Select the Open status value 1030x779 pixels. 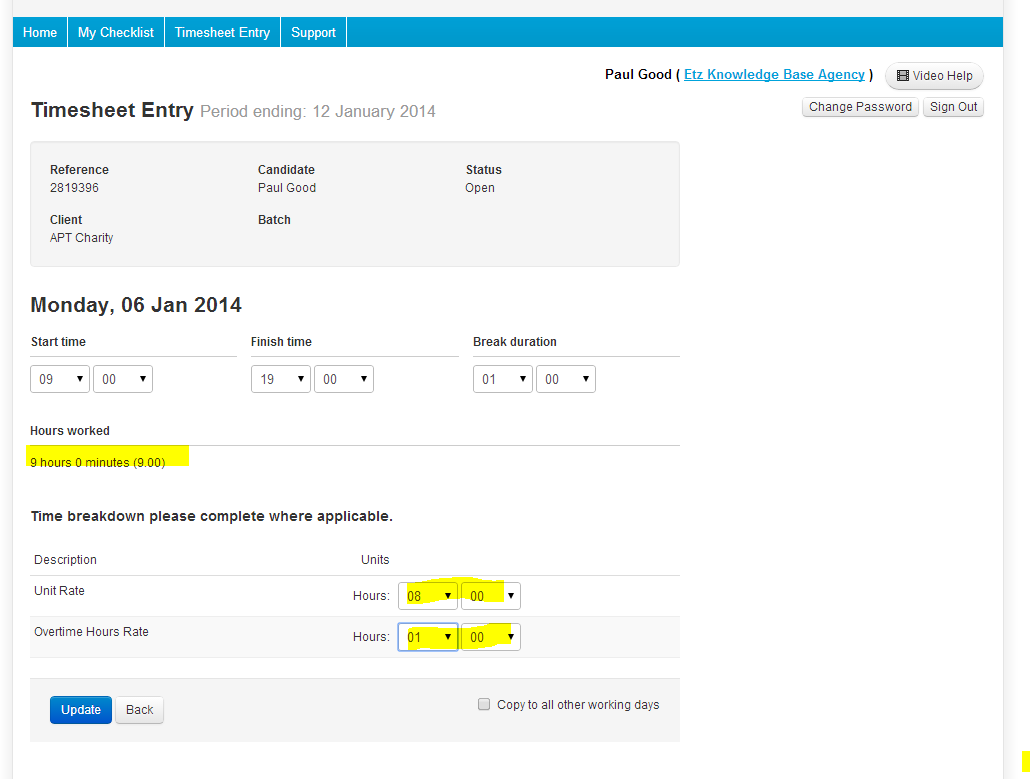pyautogui.click(x=480, y=188)
